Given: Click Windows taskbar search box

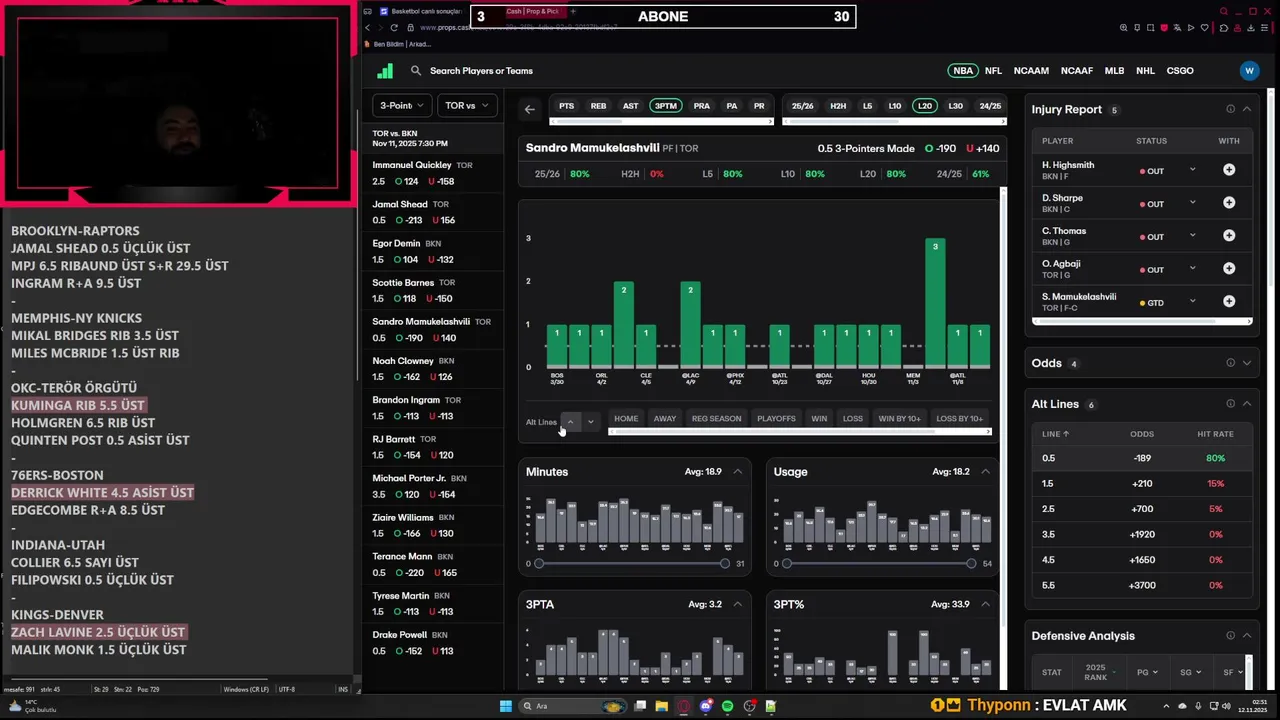Looking at the screenshot, I should click(575, 706).
